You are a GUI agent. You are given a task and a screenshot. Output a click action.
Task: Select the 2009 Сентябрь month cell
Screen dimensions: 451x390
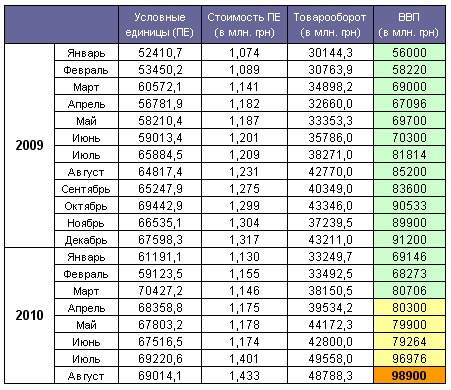click(86, 188)
